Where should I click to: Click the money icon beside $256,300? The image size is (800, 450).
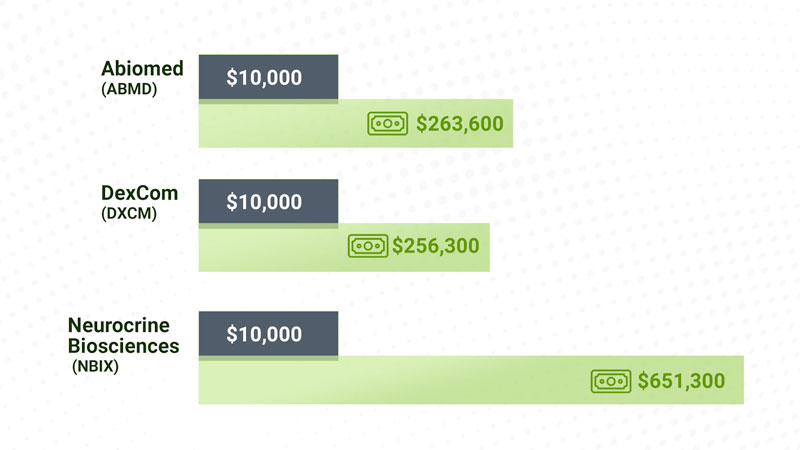click(368, 246)
